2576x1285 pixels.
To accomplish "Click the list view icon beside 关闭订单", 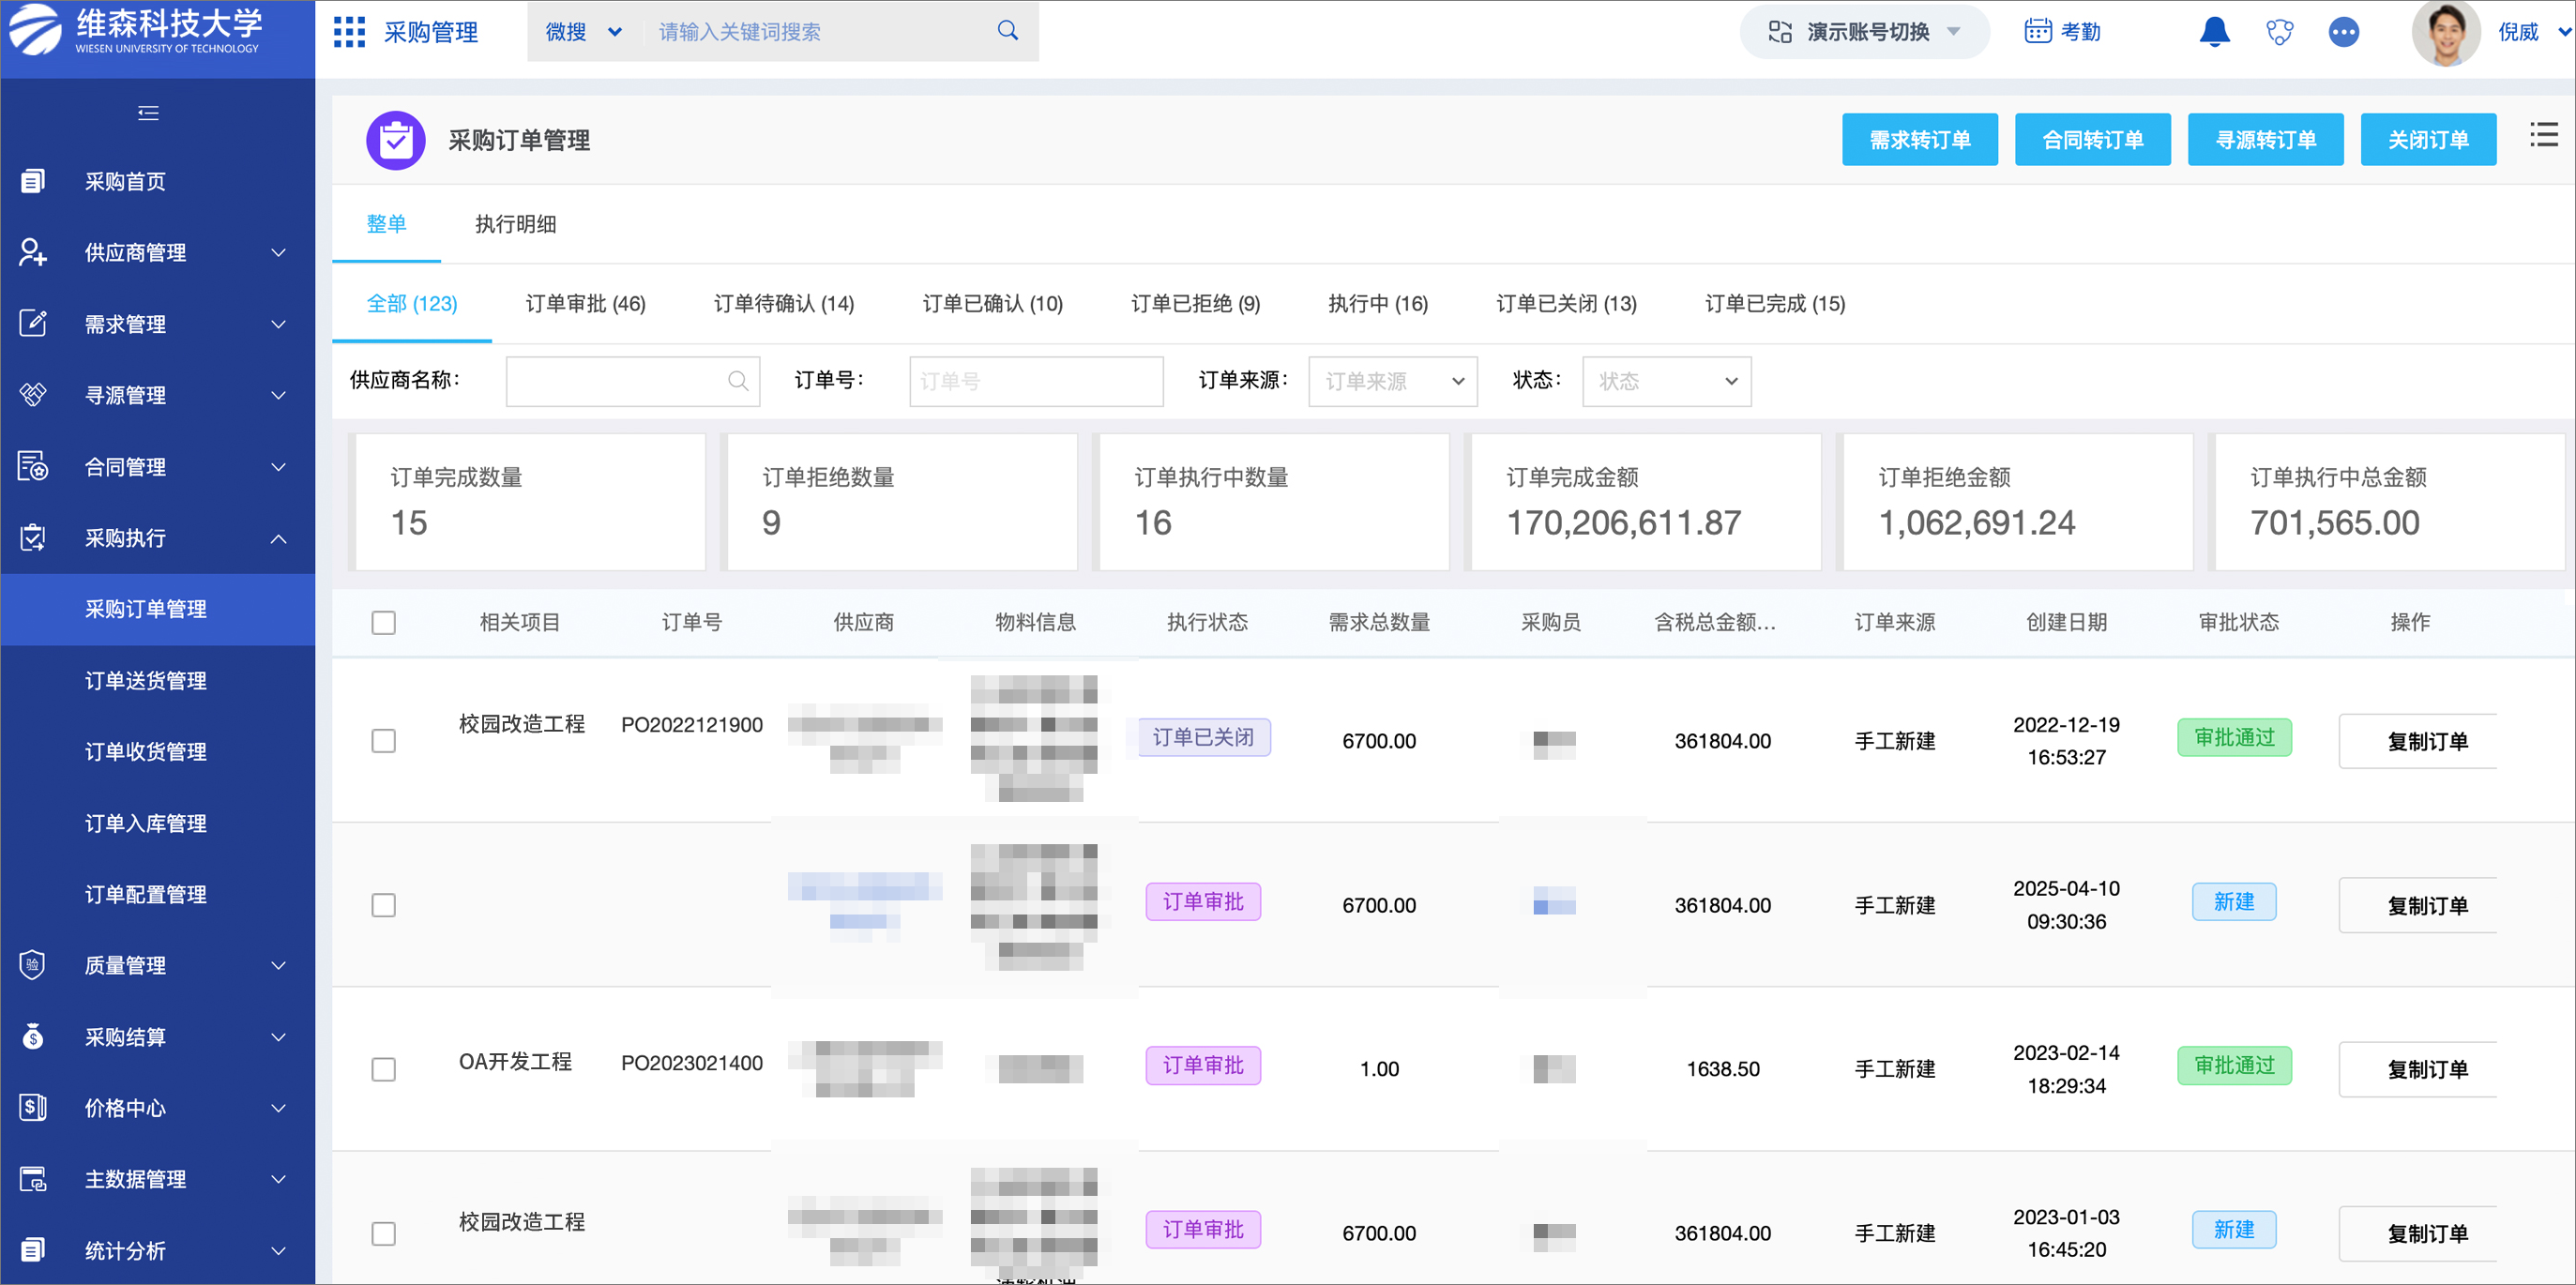I will [x=2543, y=136].
